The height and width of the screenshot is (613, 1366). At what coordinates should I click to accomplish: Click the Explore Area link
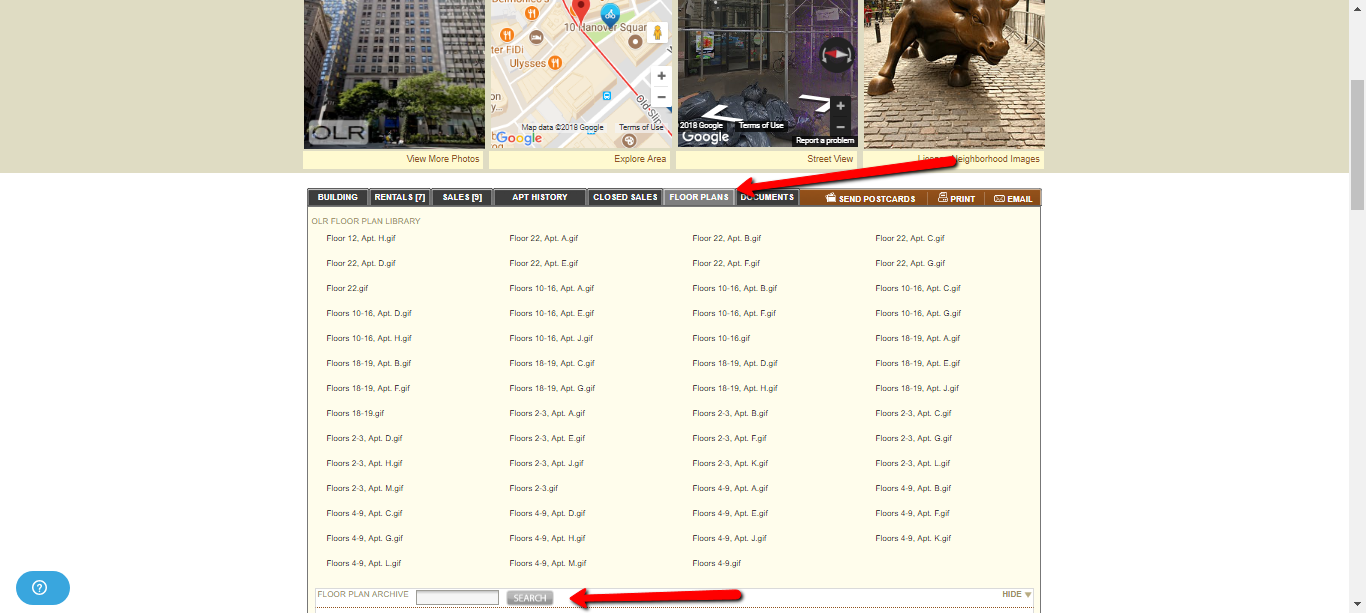coord(640,159)
